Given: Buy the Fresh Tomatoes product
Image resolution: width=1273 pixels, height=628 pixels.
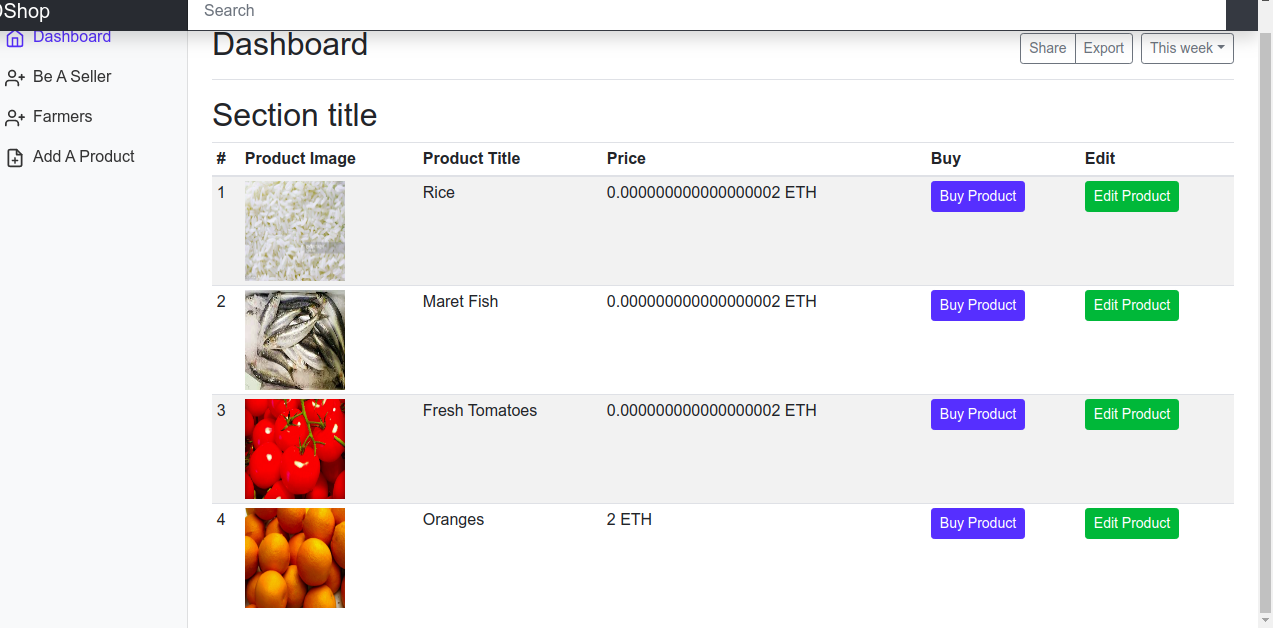Looking at the screenshot, I should (978, 414).
